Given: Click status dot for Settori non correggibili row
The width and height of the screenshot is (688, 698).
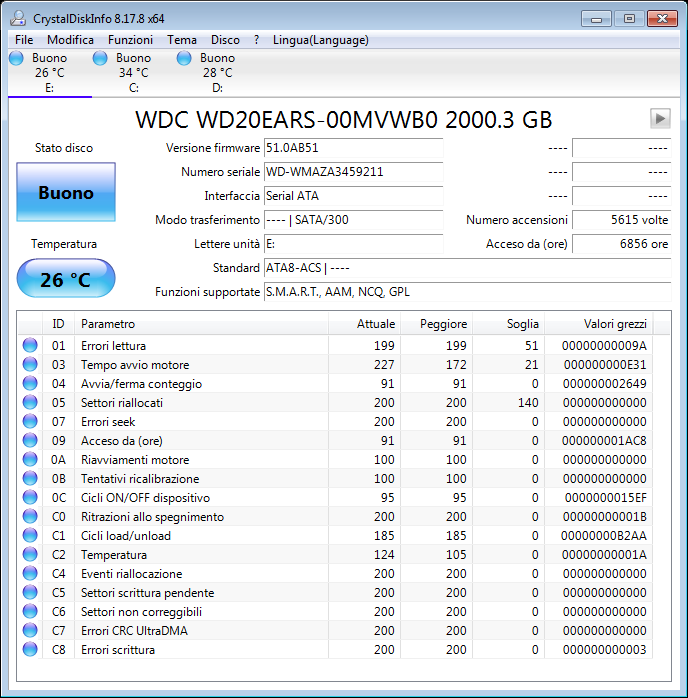Looking at the screenshot, I should pos(30,611).
